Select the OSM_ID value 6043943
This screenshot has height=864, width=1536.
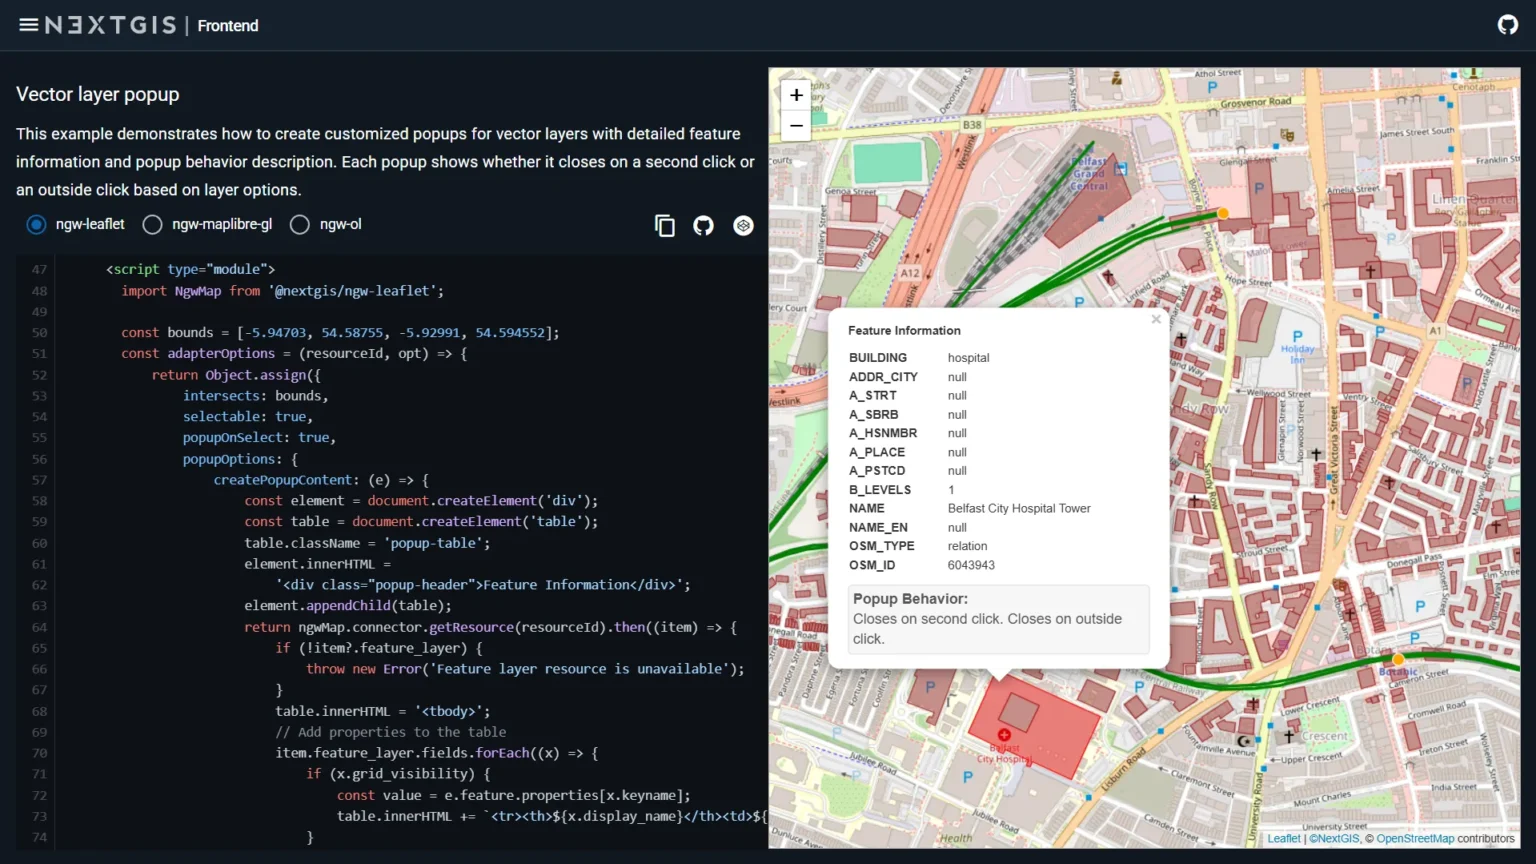point(971,566)
